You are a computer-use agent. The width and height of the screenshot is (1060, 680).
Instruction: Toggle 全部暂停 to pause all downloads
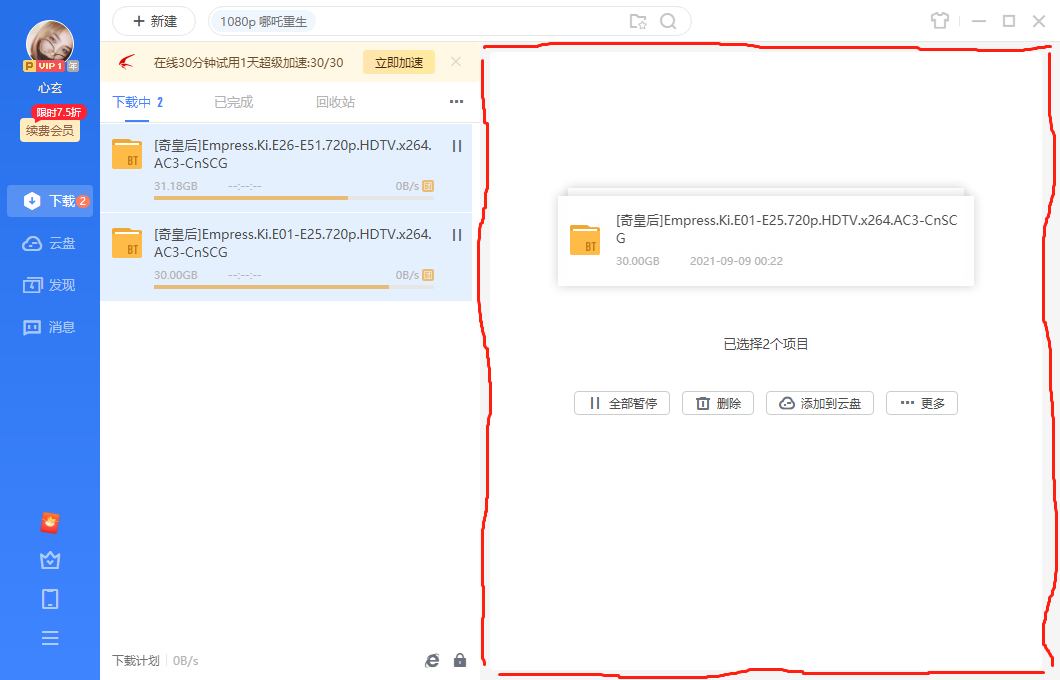621,403
